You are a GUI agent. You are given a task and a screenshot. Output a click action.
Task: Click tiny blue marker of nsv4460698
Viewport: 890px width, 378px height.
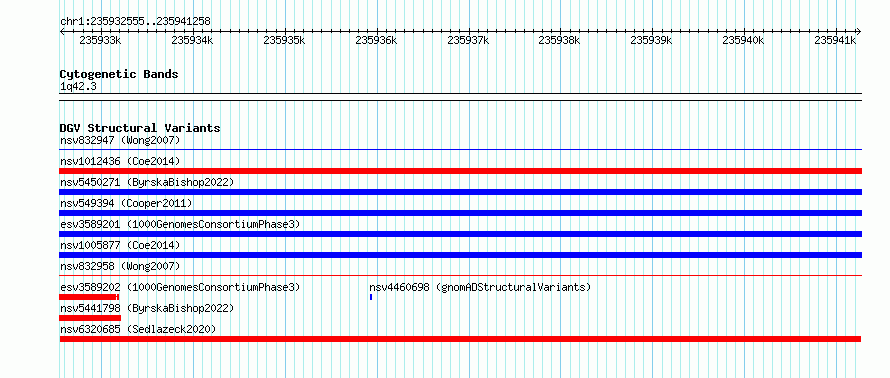pyautogui.click(x=371, y=297)
